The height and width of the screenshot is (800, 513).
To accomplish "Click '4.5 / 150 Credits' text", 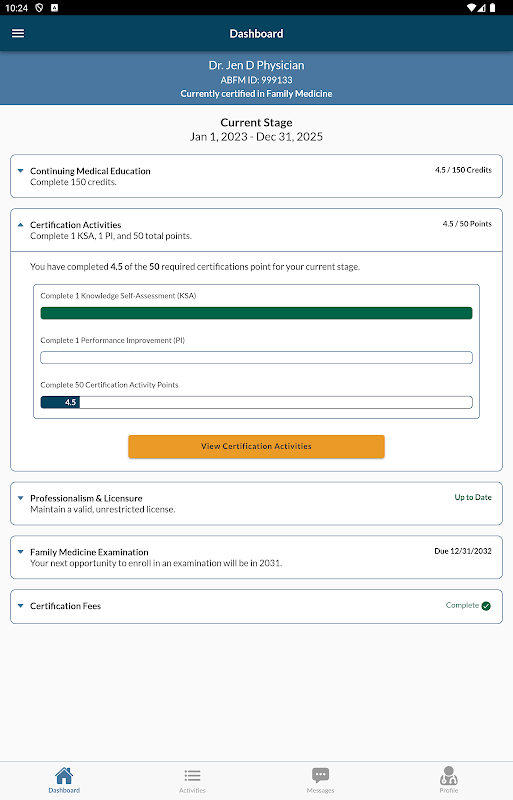I will [x=463, y=170].
